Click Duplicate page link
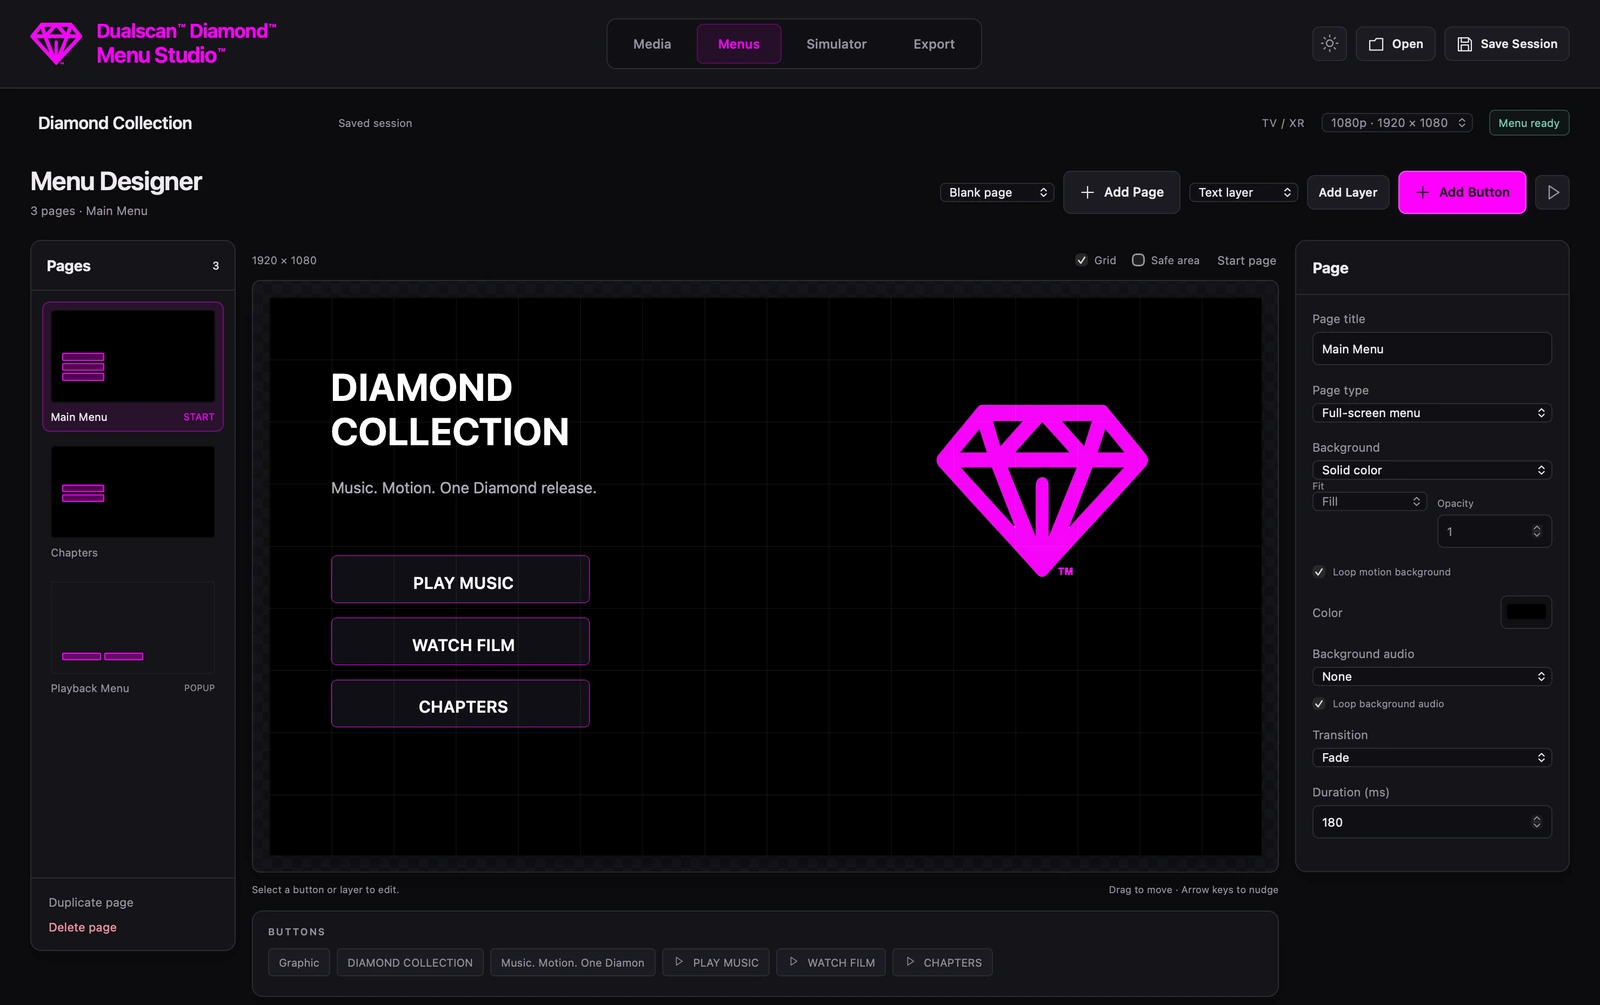Screen dimensions: 1600x1005 tap(91, 902)
